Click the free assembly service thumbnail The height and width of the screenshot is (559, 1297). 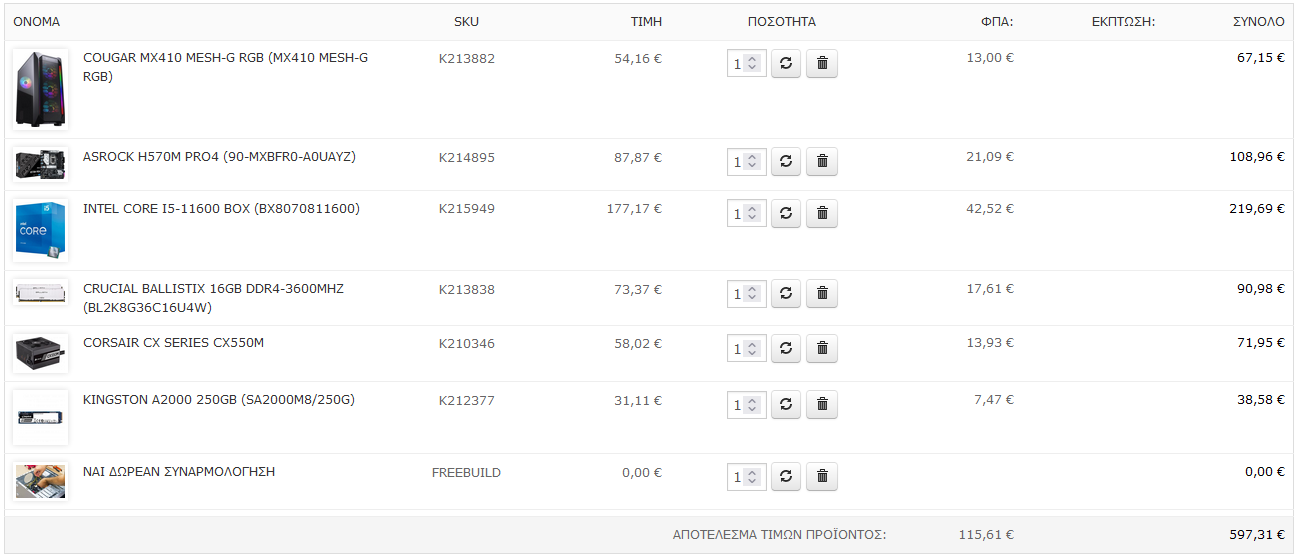coord(41,481)
